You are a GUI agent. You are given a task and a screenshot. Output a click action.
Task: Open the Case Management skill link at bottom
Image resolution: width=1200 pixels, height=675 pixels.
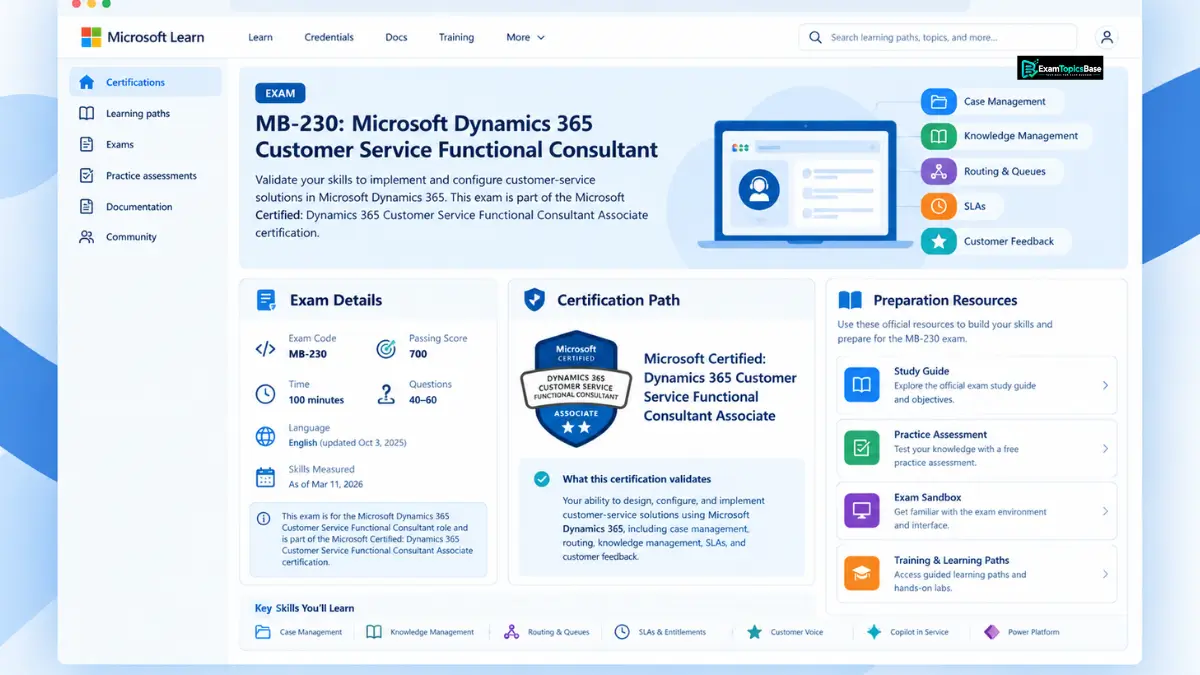299,632
